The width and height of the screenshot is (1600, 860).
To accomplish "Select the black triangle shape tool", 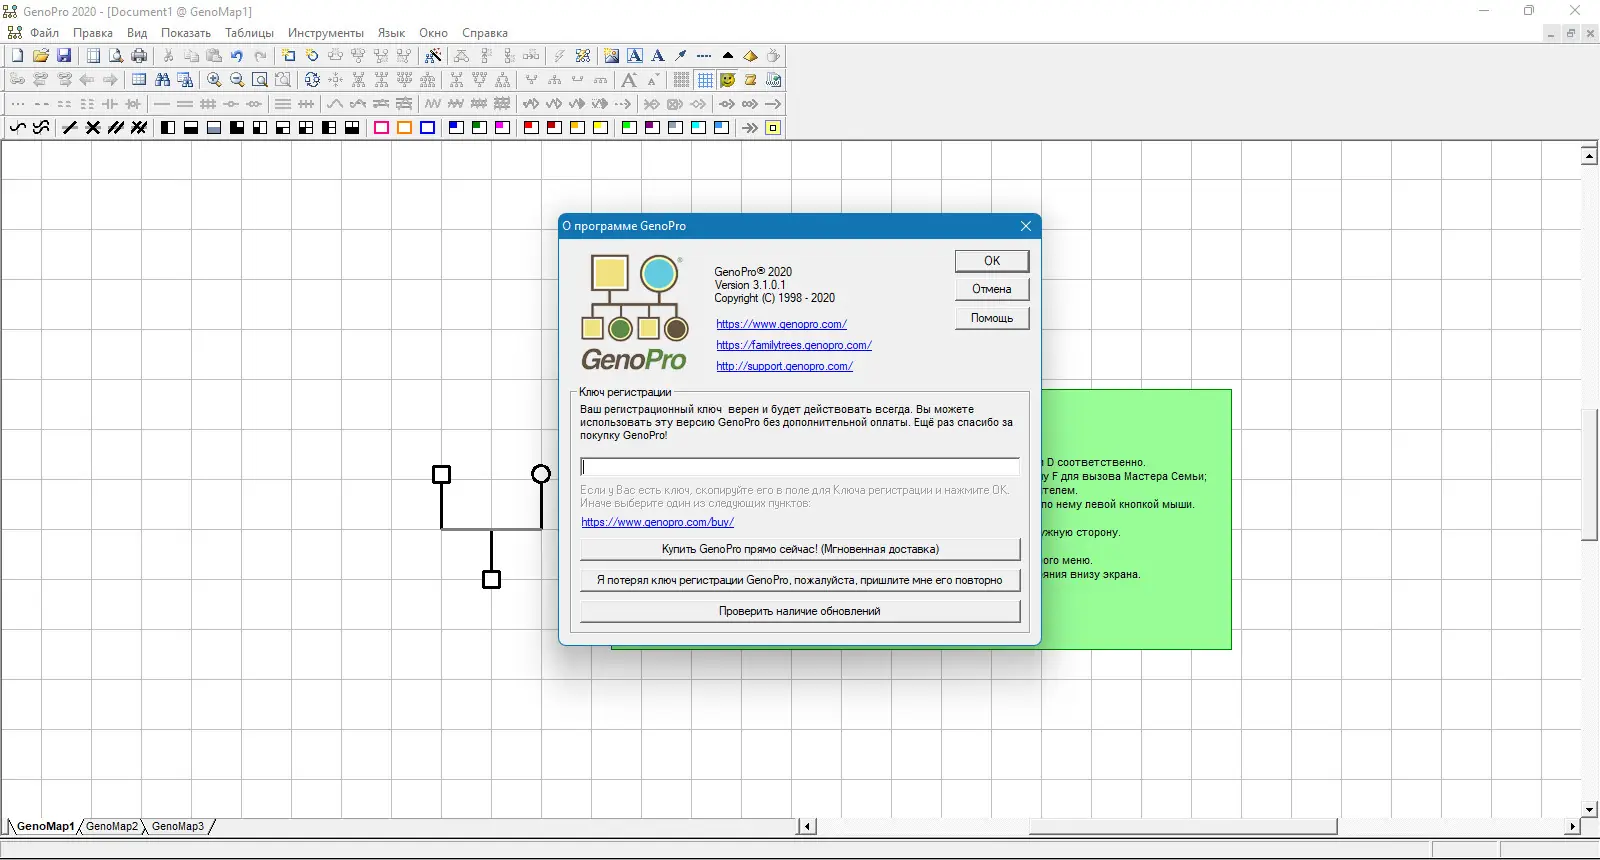I will [x=727, y=56].
